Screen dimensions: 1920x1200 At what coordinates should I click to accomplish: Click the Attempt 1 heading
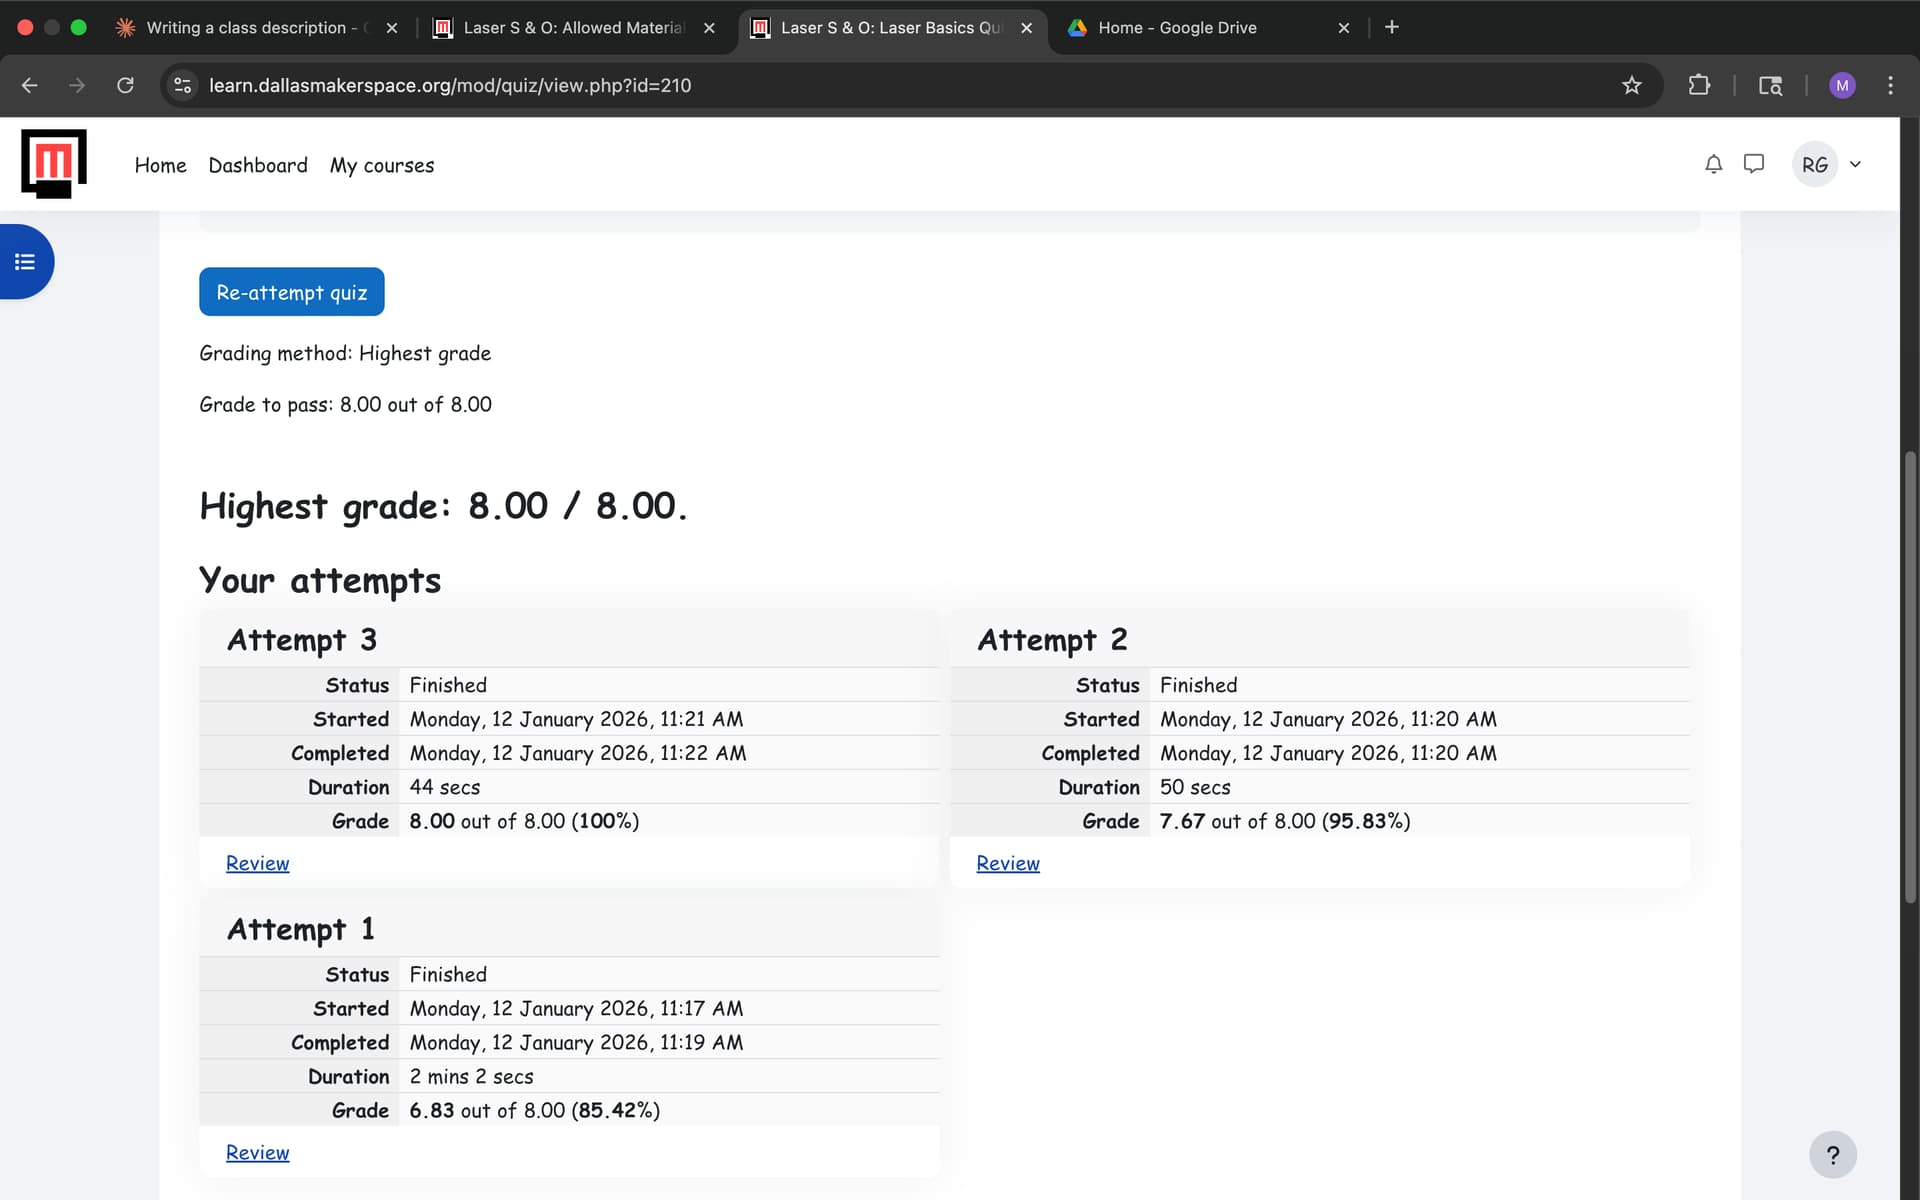point(301,930)
